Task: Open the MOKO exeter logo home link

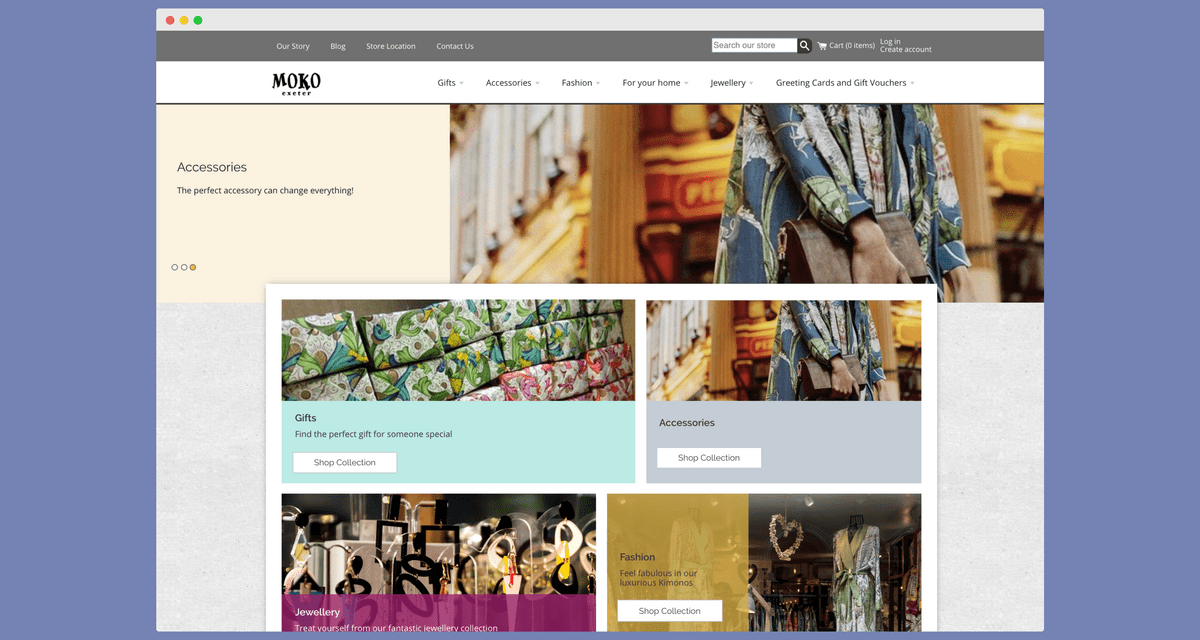Action: (296, 83)
